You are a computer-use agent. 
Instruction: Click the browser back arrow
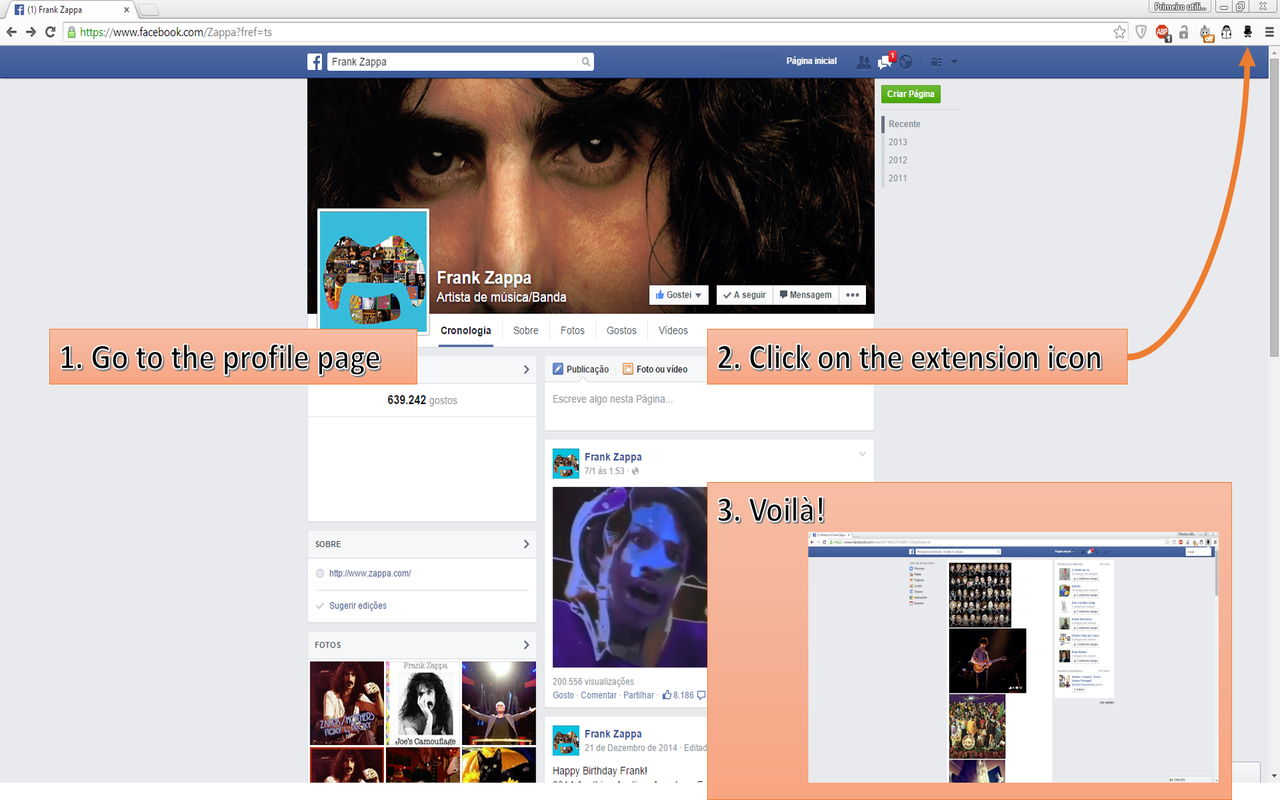[x=12, y=32]
